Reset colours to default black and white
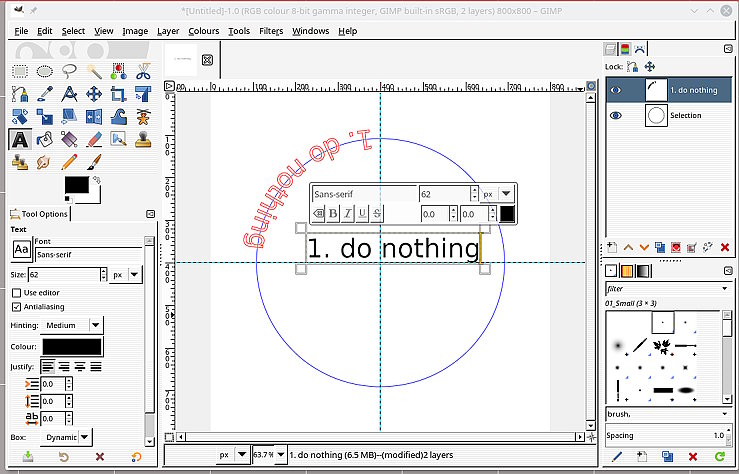This screenshot has height=474, width=739. point(68,199)
